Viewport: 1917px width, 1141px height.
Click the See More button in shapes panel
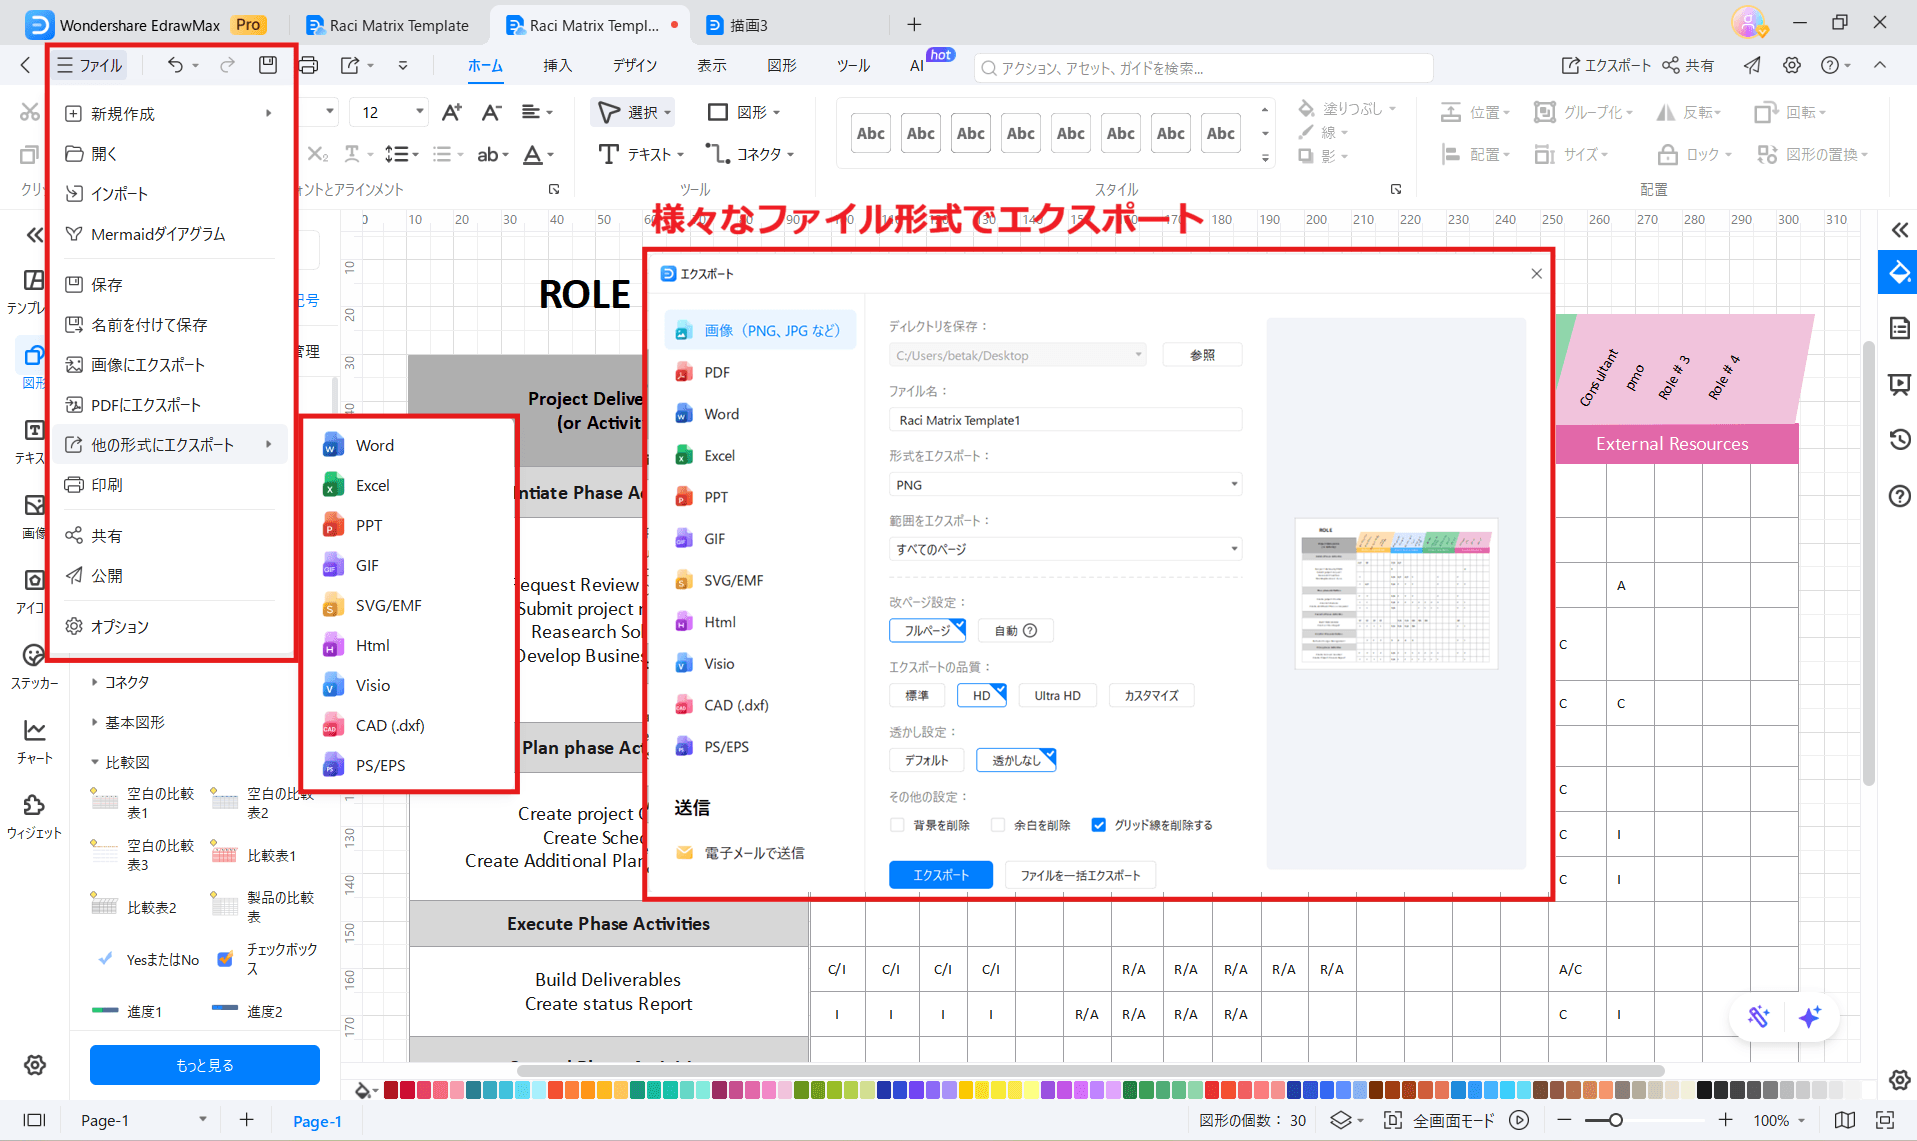coord(205,1065)
